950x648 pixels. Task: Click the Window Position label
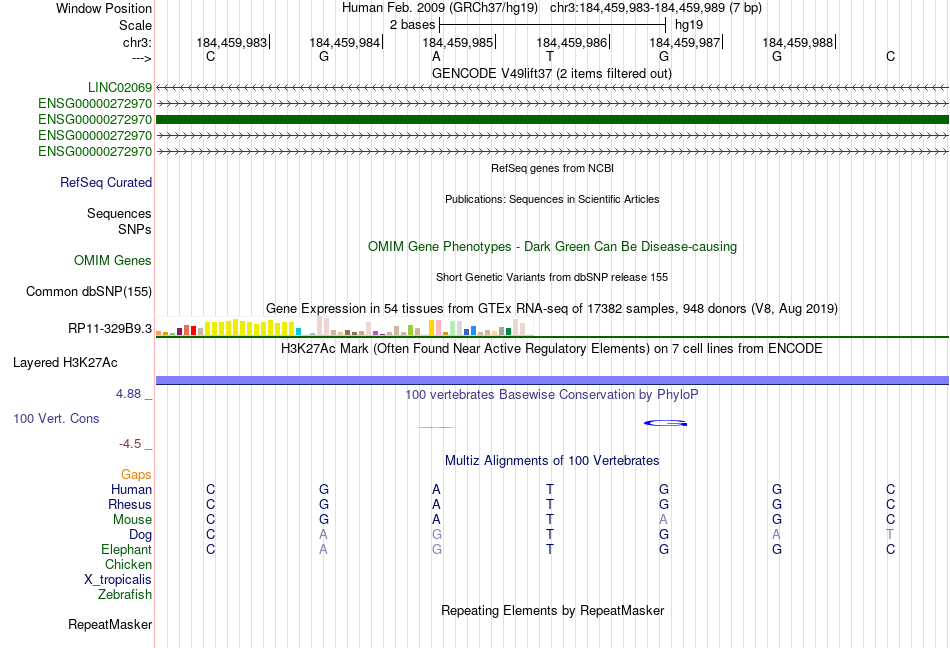pyautogui.click(x=104, y=8)
